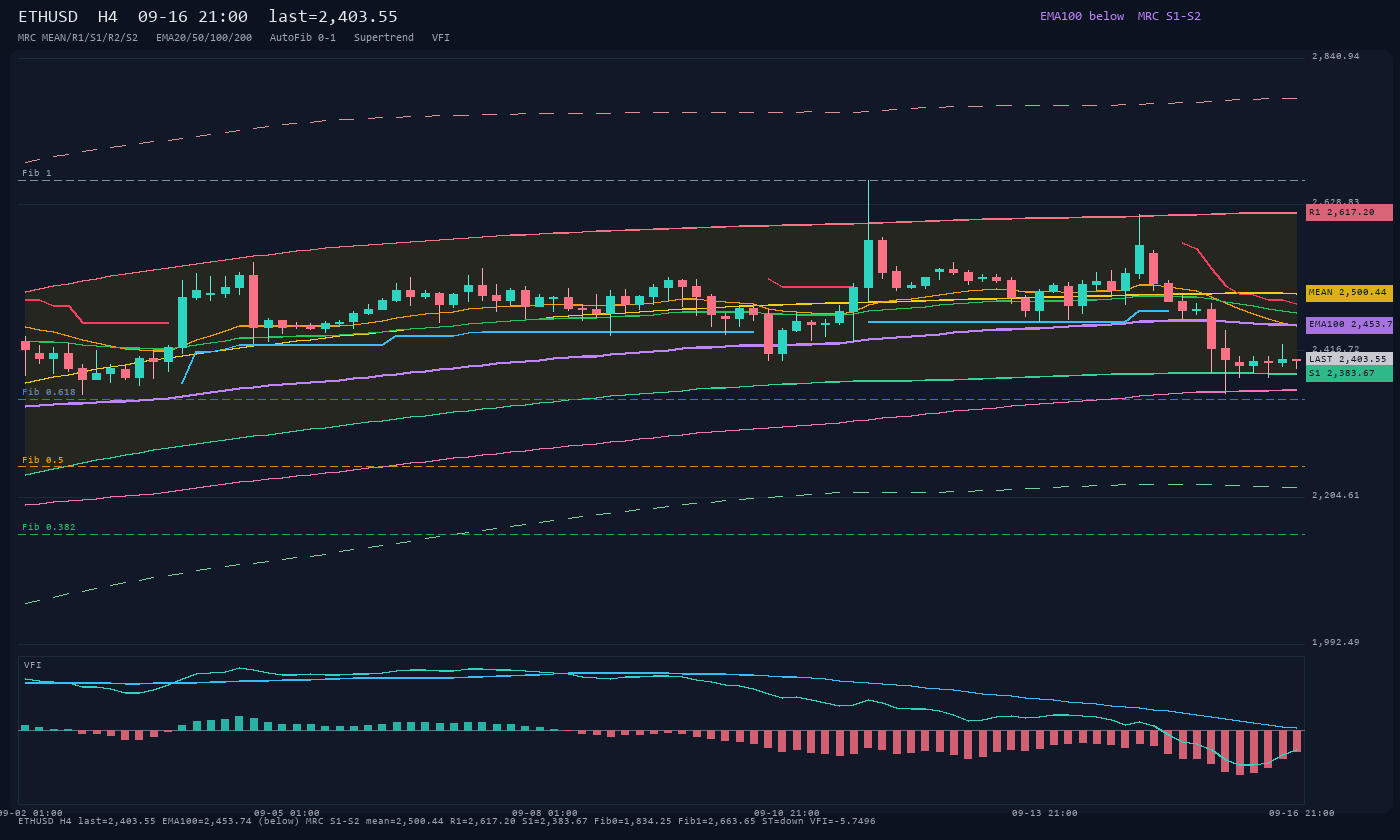
Task: Click the "09-10 21:00" time axis label
Action: coord(787,813)
